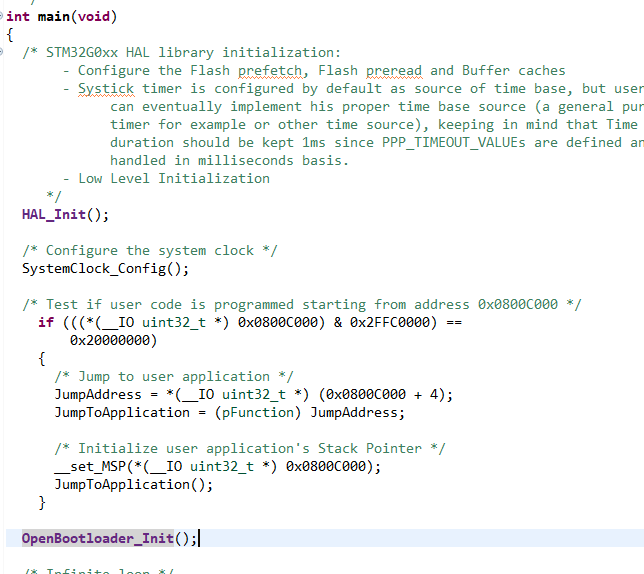The image size is (644, 574).
Task: Click the JumpToApplication() call statement
Action: point(134,484)
